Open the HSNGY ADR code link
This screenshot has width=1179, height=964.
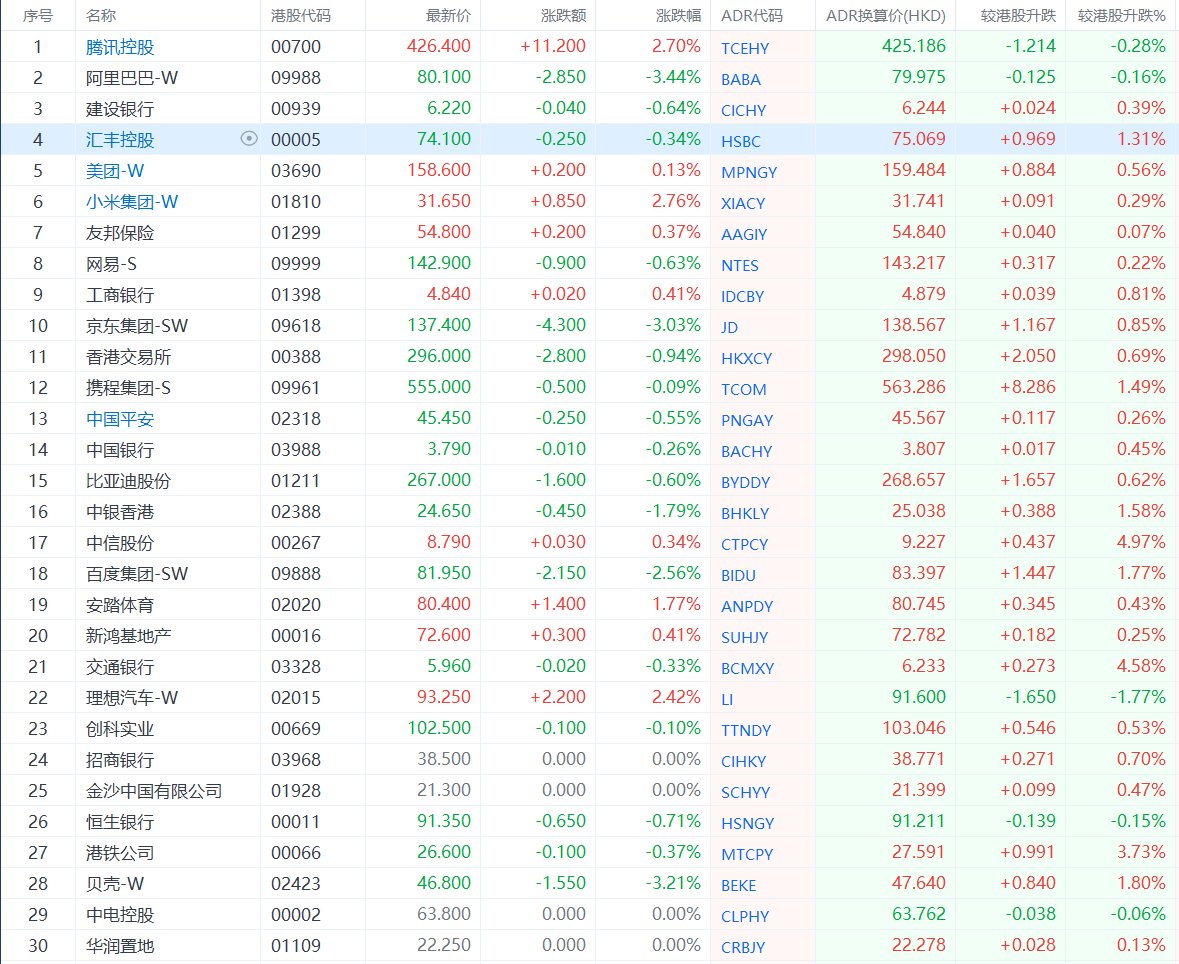[747, 824]
